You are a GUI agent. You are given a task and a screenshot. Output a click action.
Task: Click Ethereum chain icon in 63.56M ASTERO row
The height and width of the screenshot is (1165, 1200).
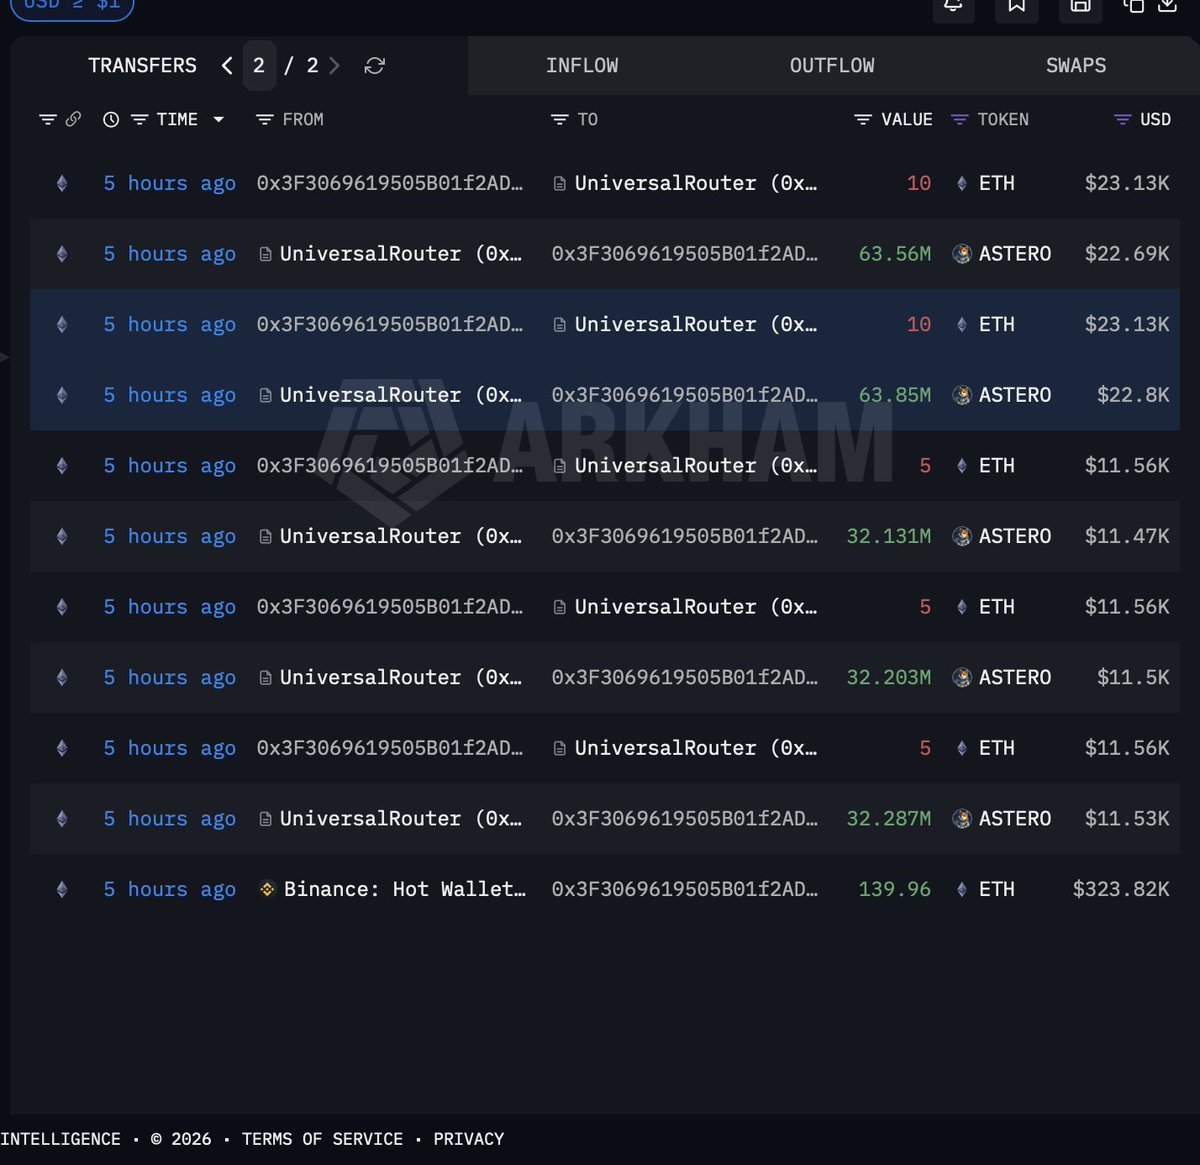point(62,254)
